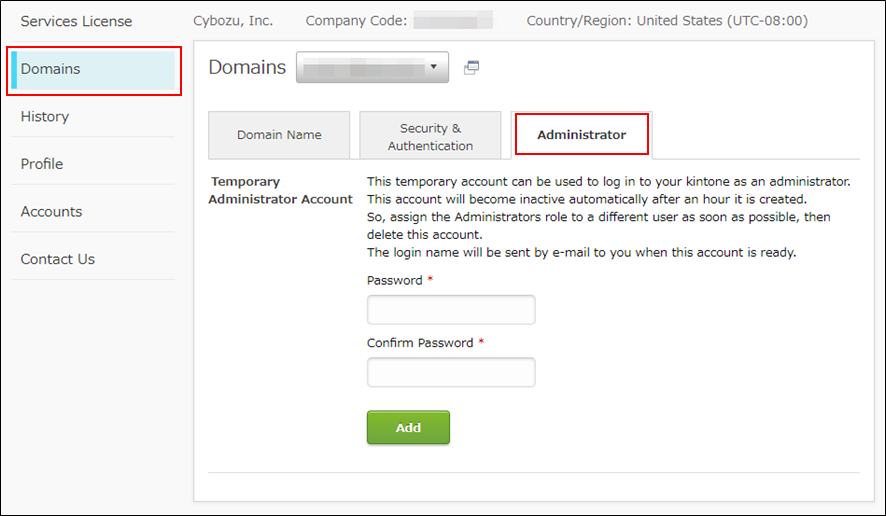This screenshot has height=516, width=886.
Task: Open the Accounts sidebar item
Action: click(51, 211)
